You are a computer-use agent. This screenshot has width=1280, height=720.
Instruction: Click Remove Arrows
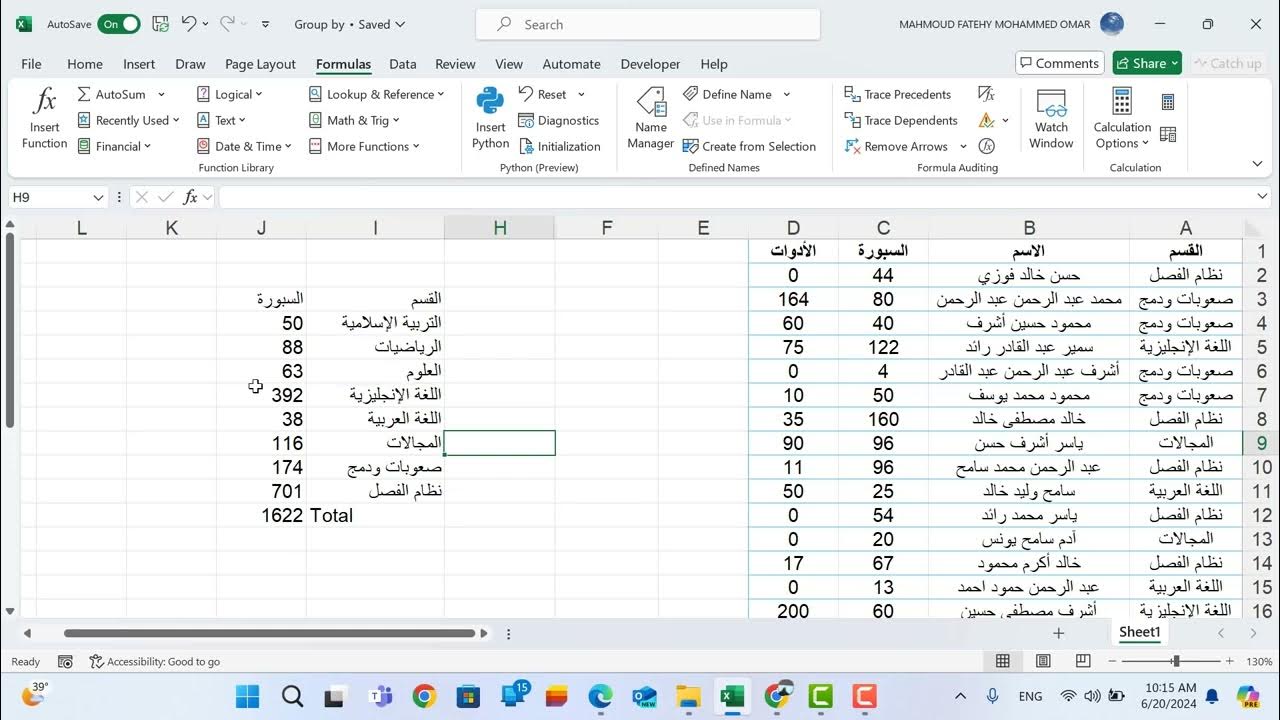[897, 146]
